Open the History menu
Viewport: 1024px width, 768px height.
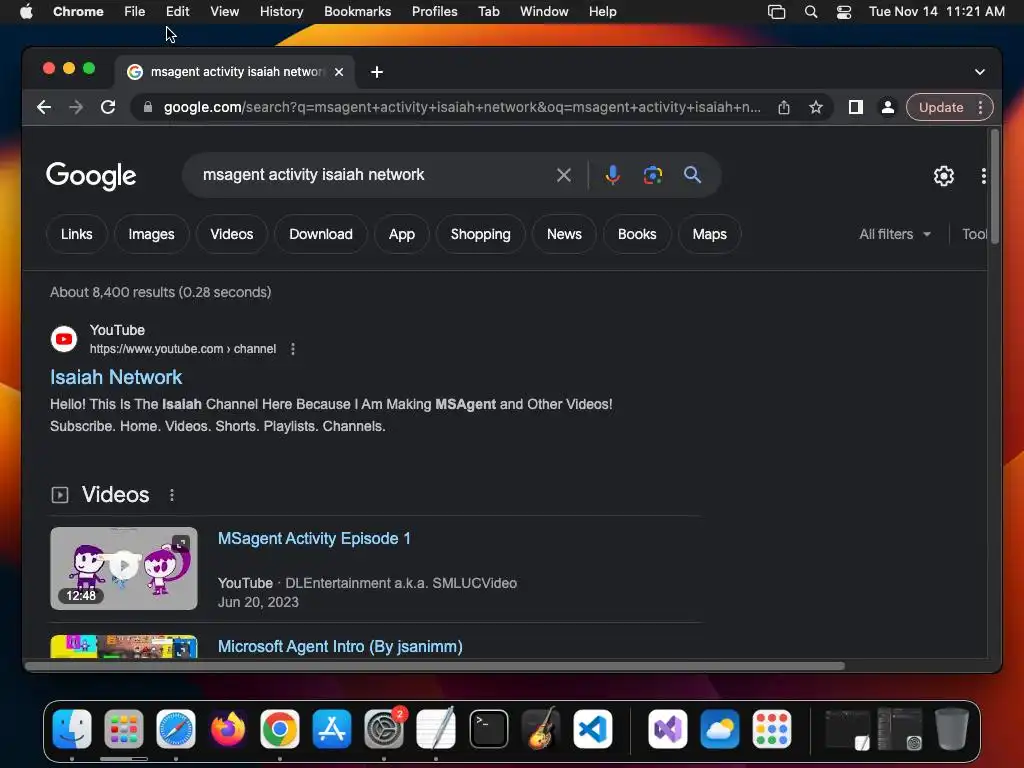pyautogui.click(x=281, y=12)
